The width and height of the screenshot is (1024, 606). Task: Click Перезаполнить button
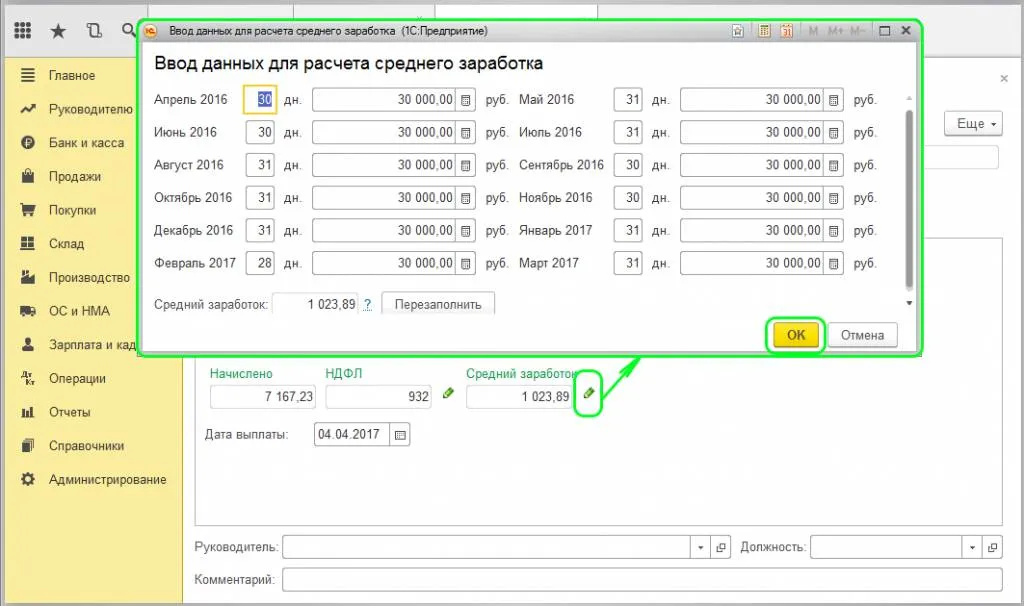(438, 304)
